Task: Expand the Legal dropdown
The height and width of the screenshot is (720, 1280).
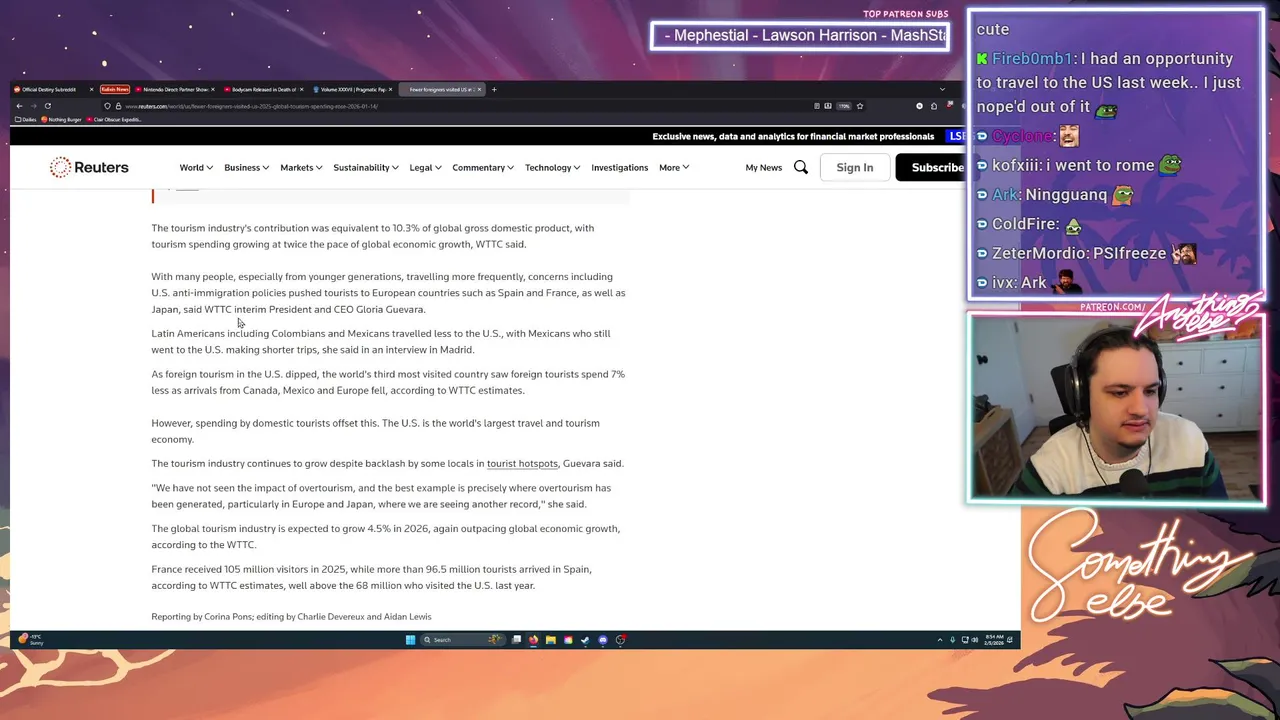Action: pyautogui.click(x=425, y=167)
